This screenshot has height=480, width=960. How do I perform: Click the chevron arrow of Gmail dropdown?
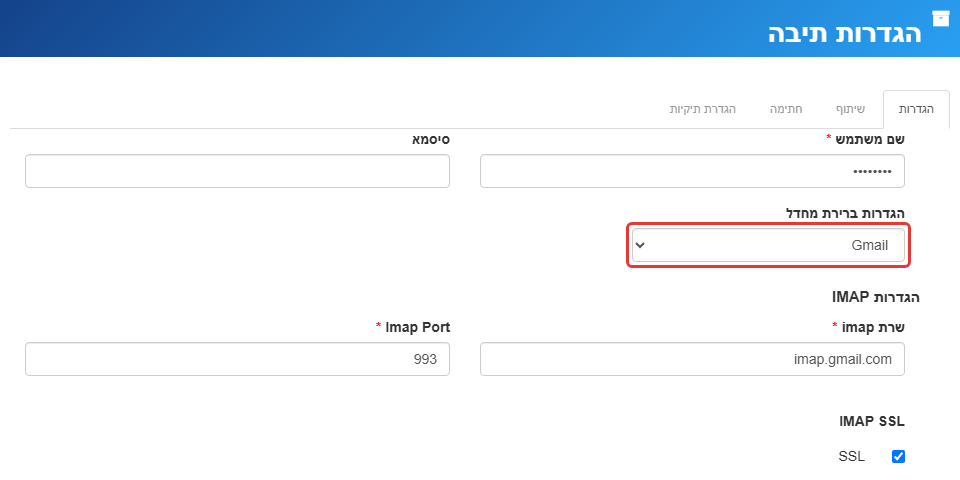click(x=640, y=246)
